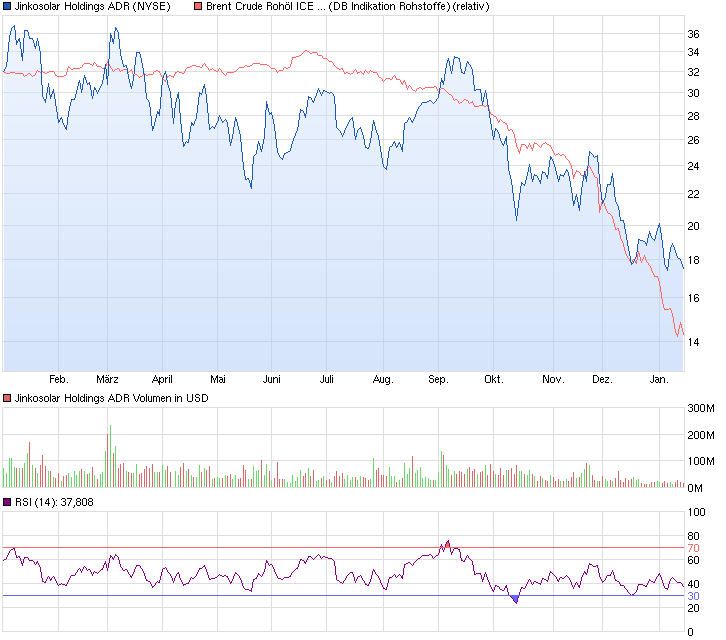This screenshot has height=640, width=726.
Task: Click the price axis value 28
Action: click(x=693, y=116)
